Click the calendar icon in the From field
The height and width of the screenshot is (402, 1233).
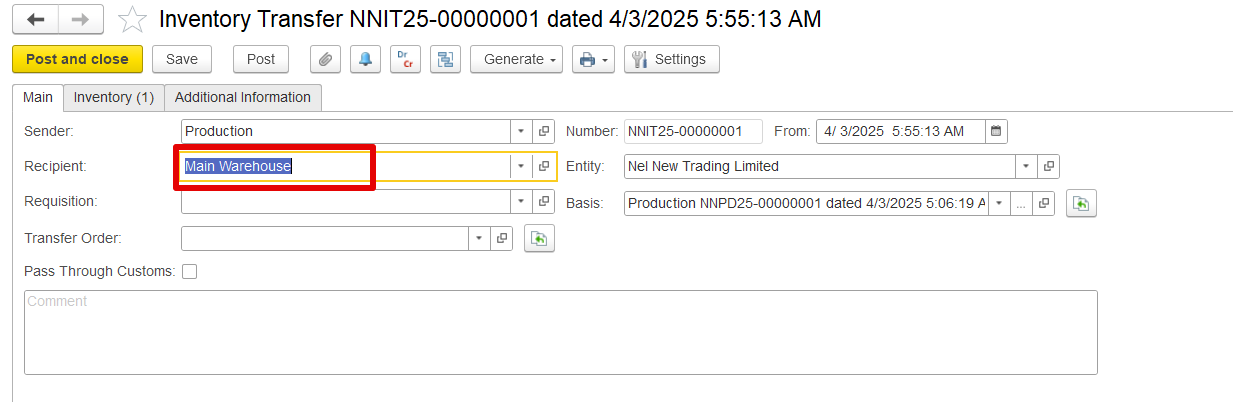tap(996, 131)
